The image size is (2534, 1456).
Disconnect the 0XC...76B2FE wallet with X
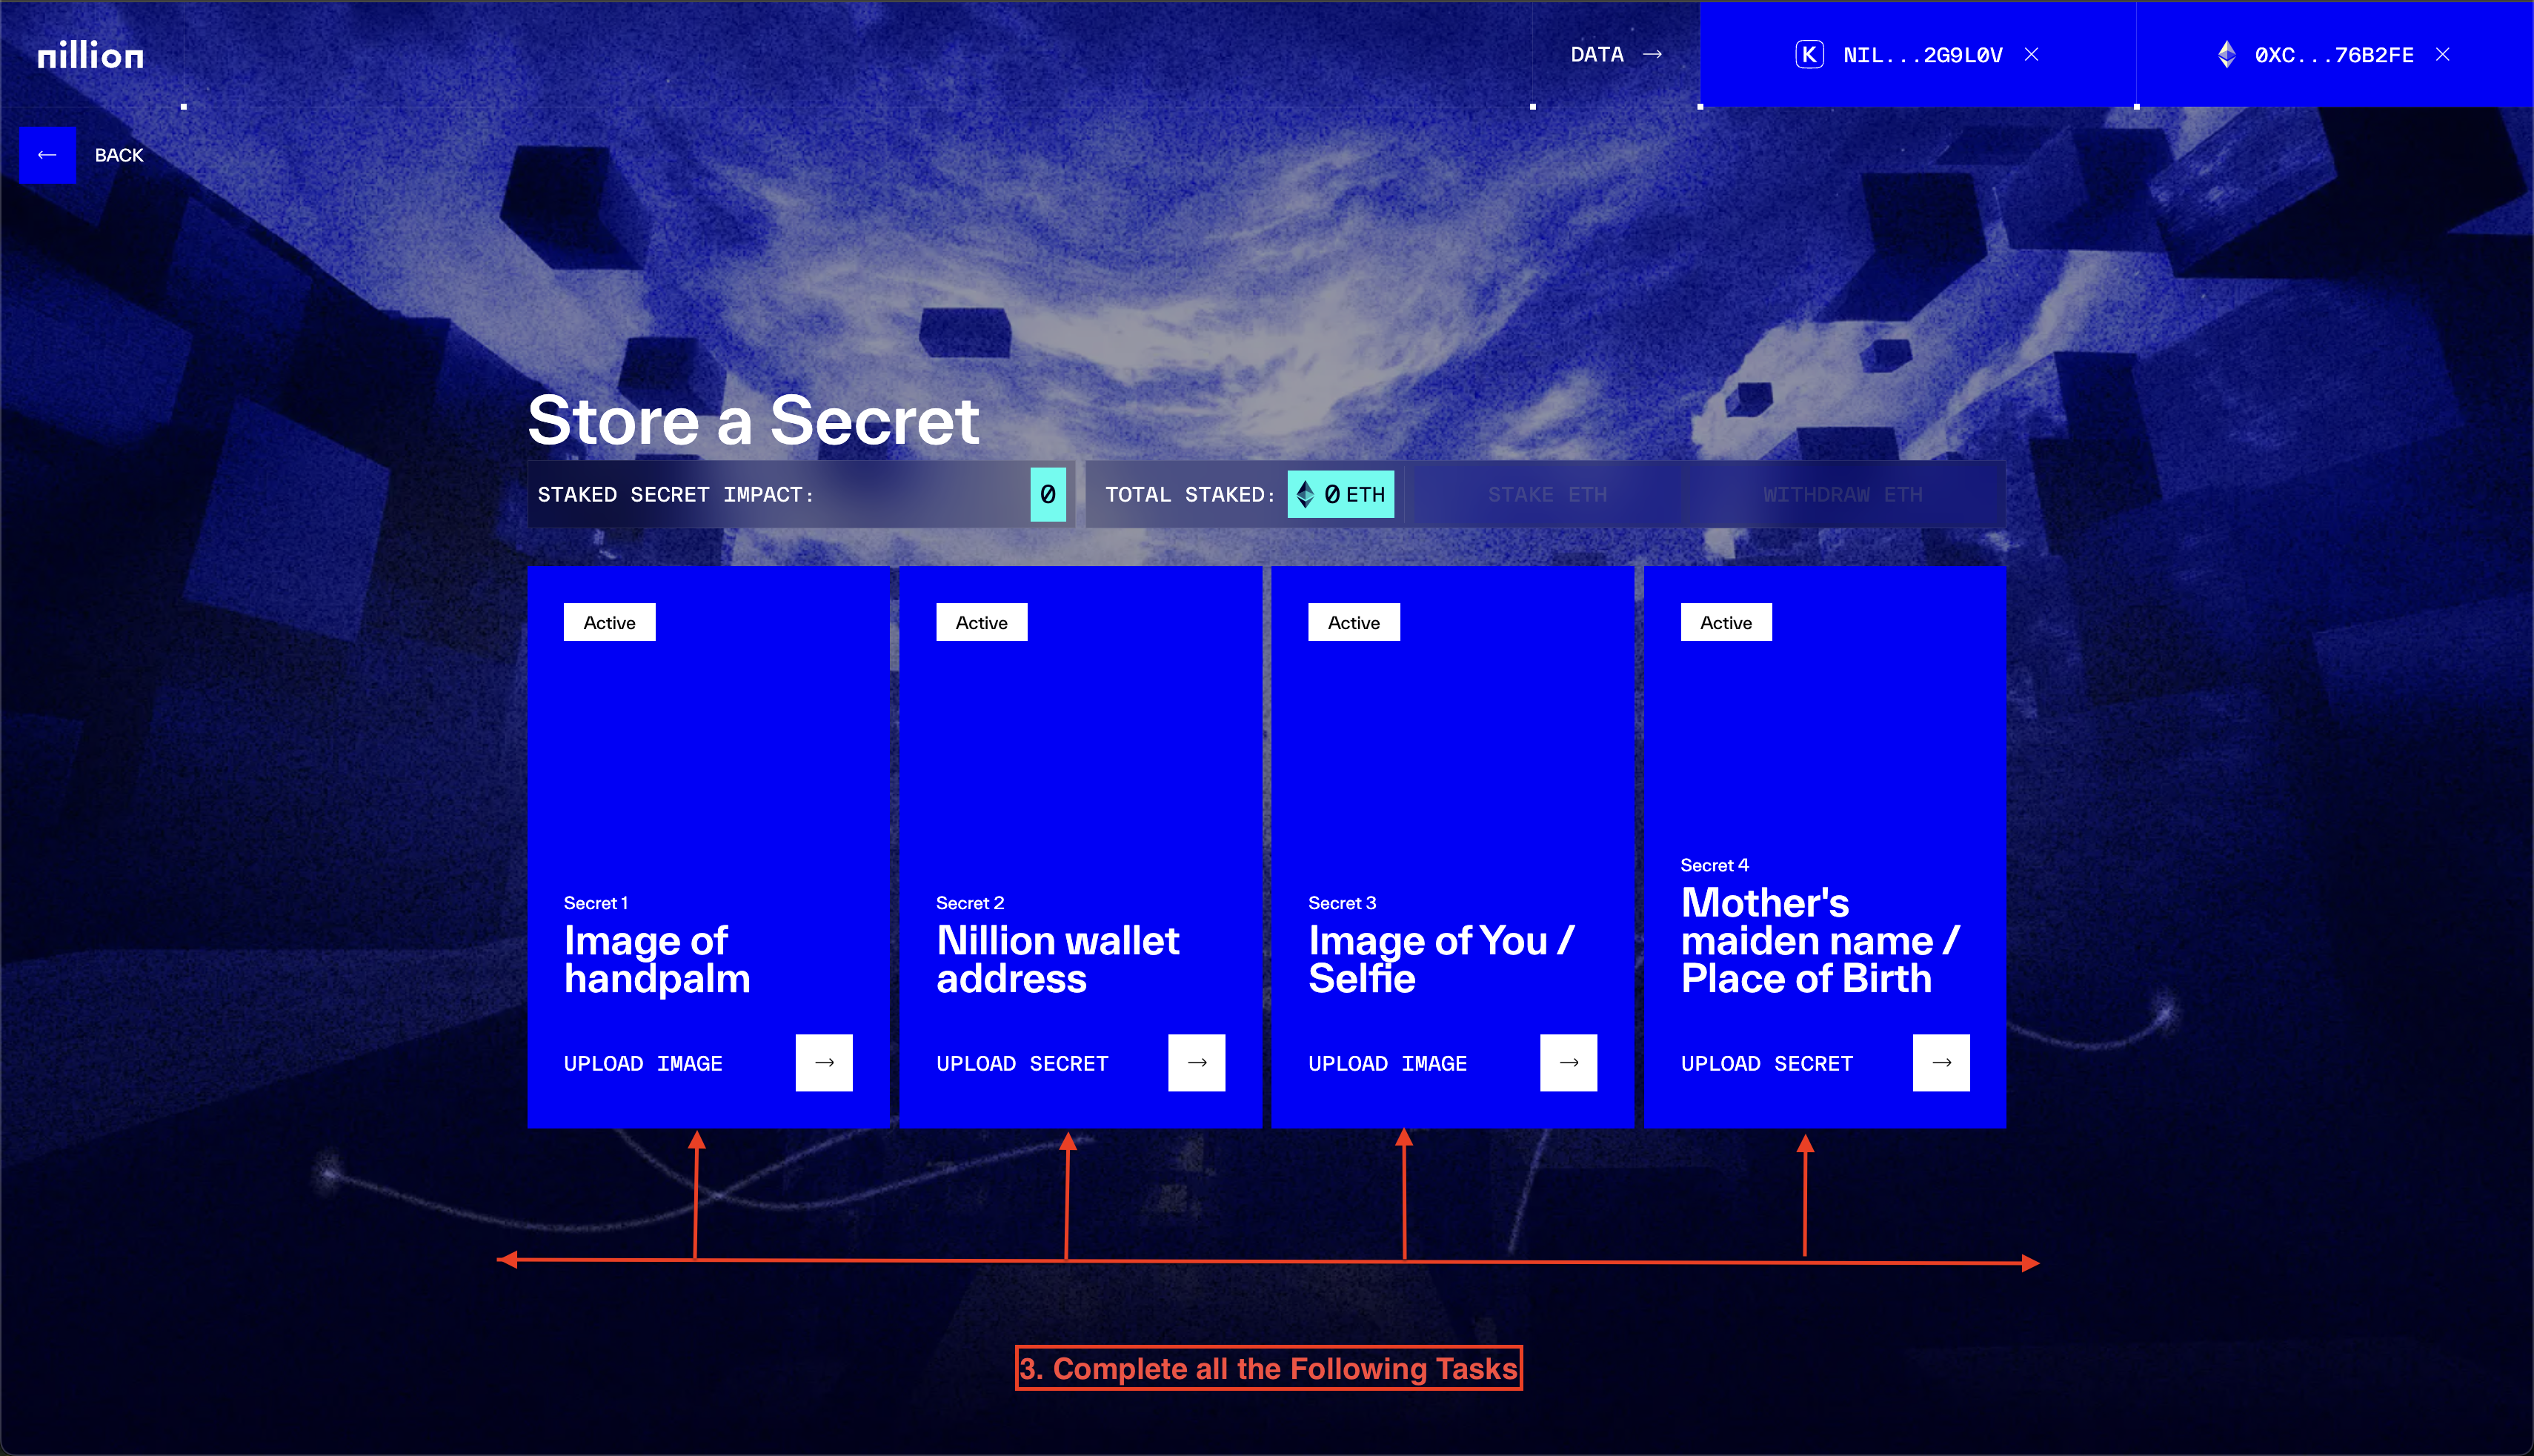click(x=2442, y=54)
